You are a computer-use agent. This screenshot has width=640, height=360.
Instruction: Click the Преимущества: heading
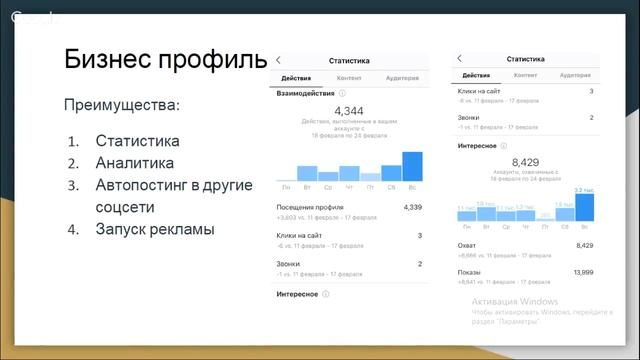click(122, 105)
